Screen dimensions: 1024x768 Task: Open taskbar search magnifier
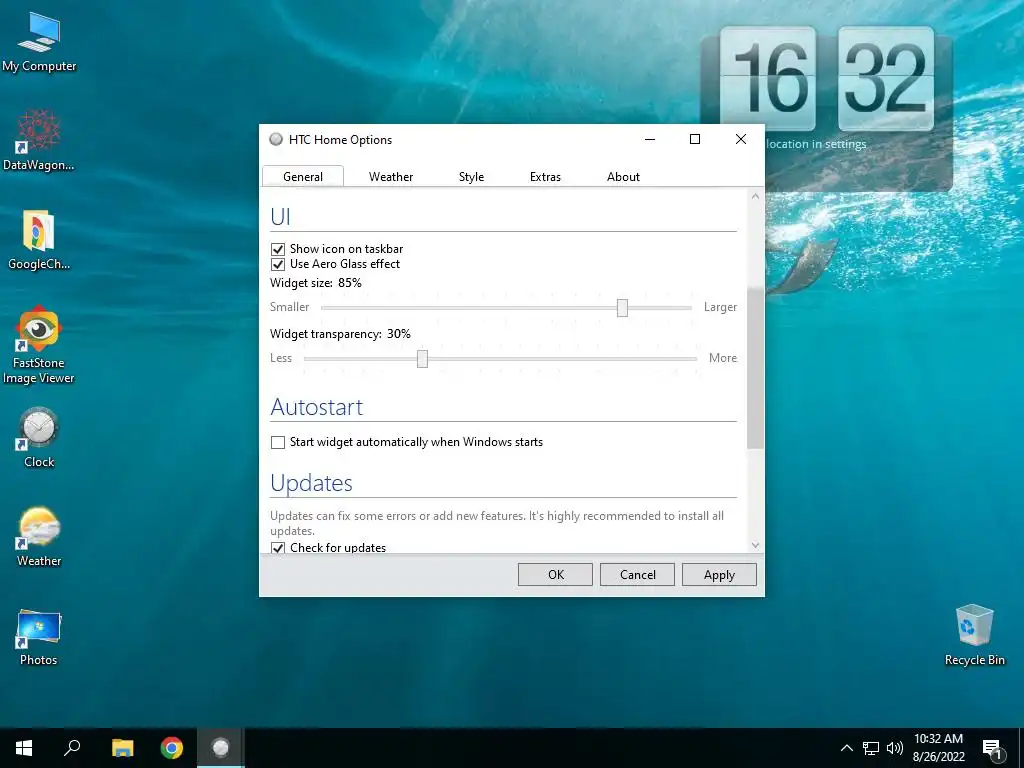[72, 748]
